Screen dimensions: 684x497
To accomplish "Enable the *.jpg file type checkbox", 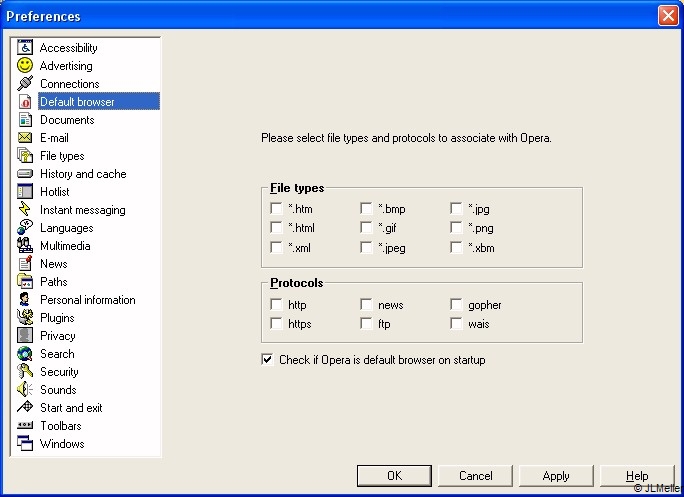I will [456, 208].
